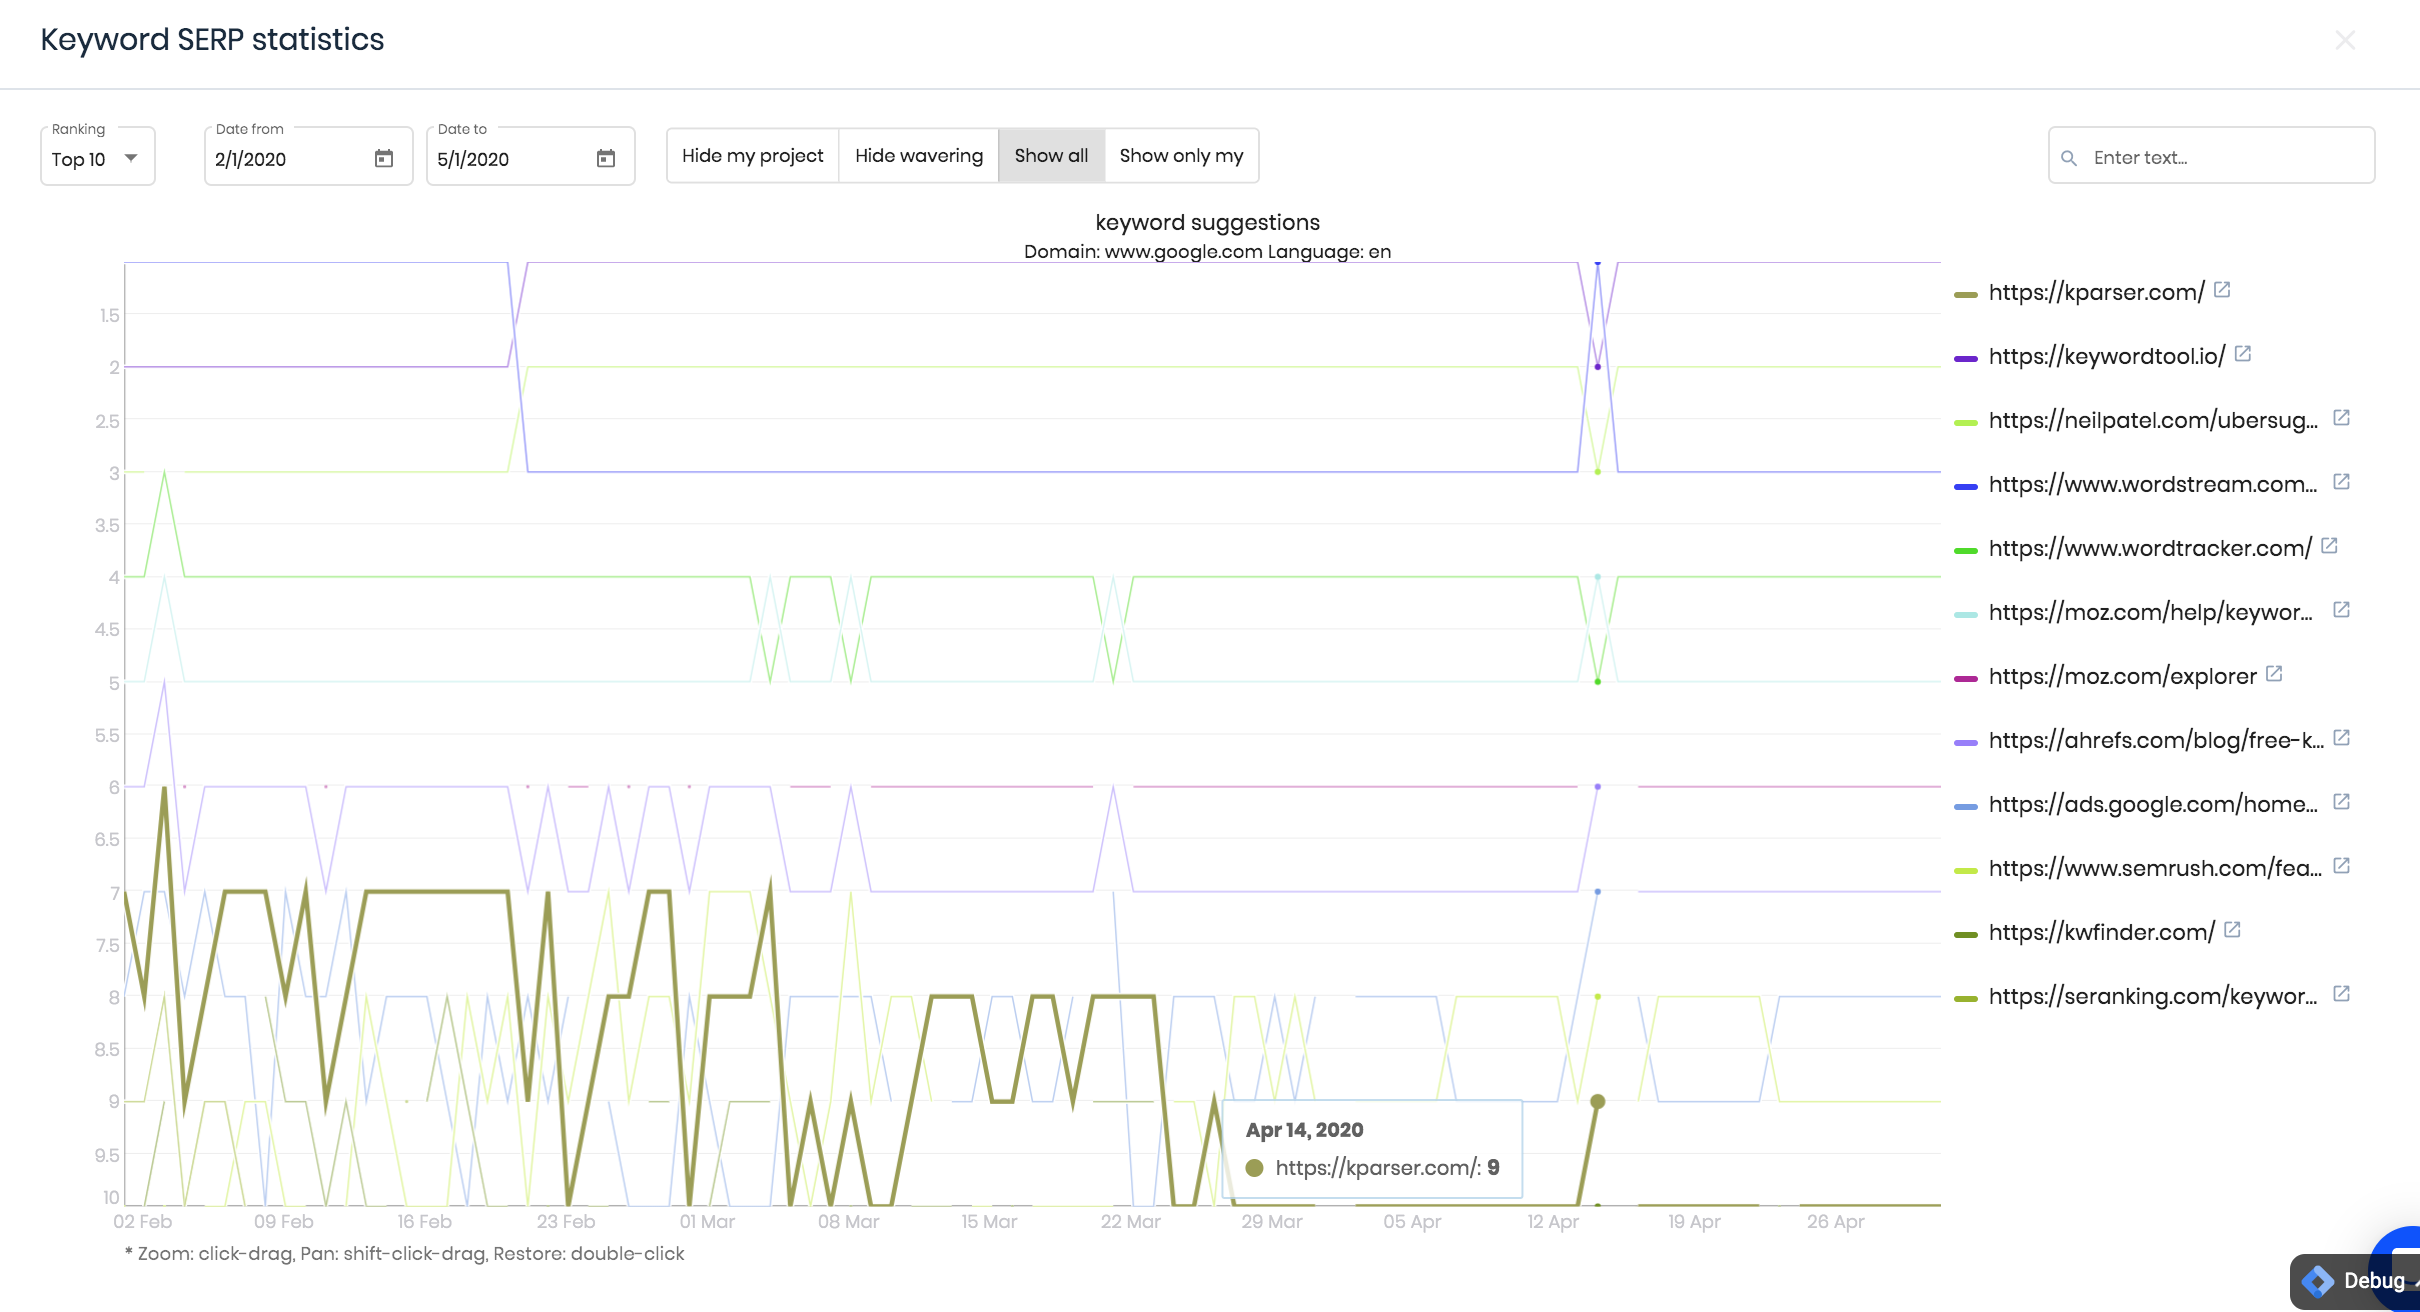Click the 23 Feb x-axis label
Image resolution: width=2420 pixels, height=1312 pixels.
(566, 1221)
